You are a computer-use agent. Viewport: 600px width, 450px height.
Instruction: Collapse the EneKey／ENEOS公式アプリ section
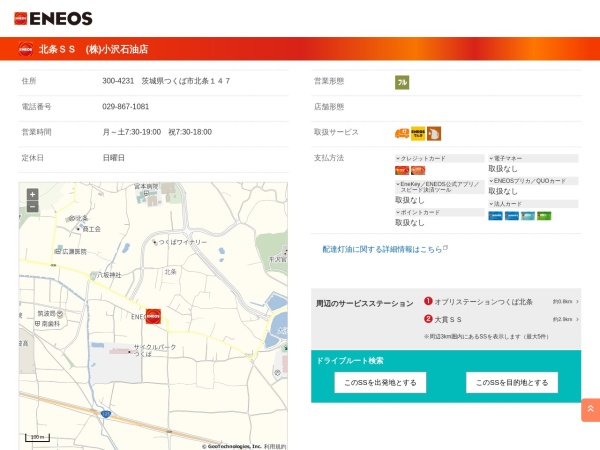pos(439,187)
